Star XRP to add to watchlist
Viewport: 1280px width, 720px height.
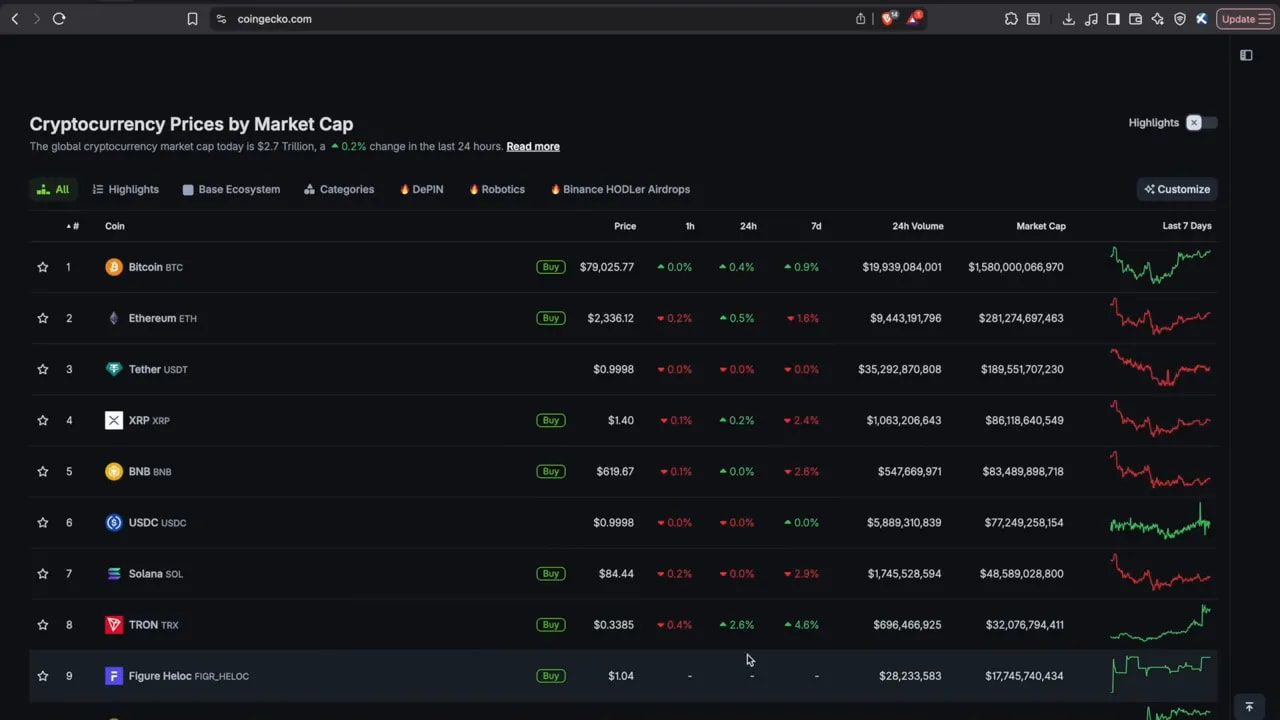[x=43, y=420]
